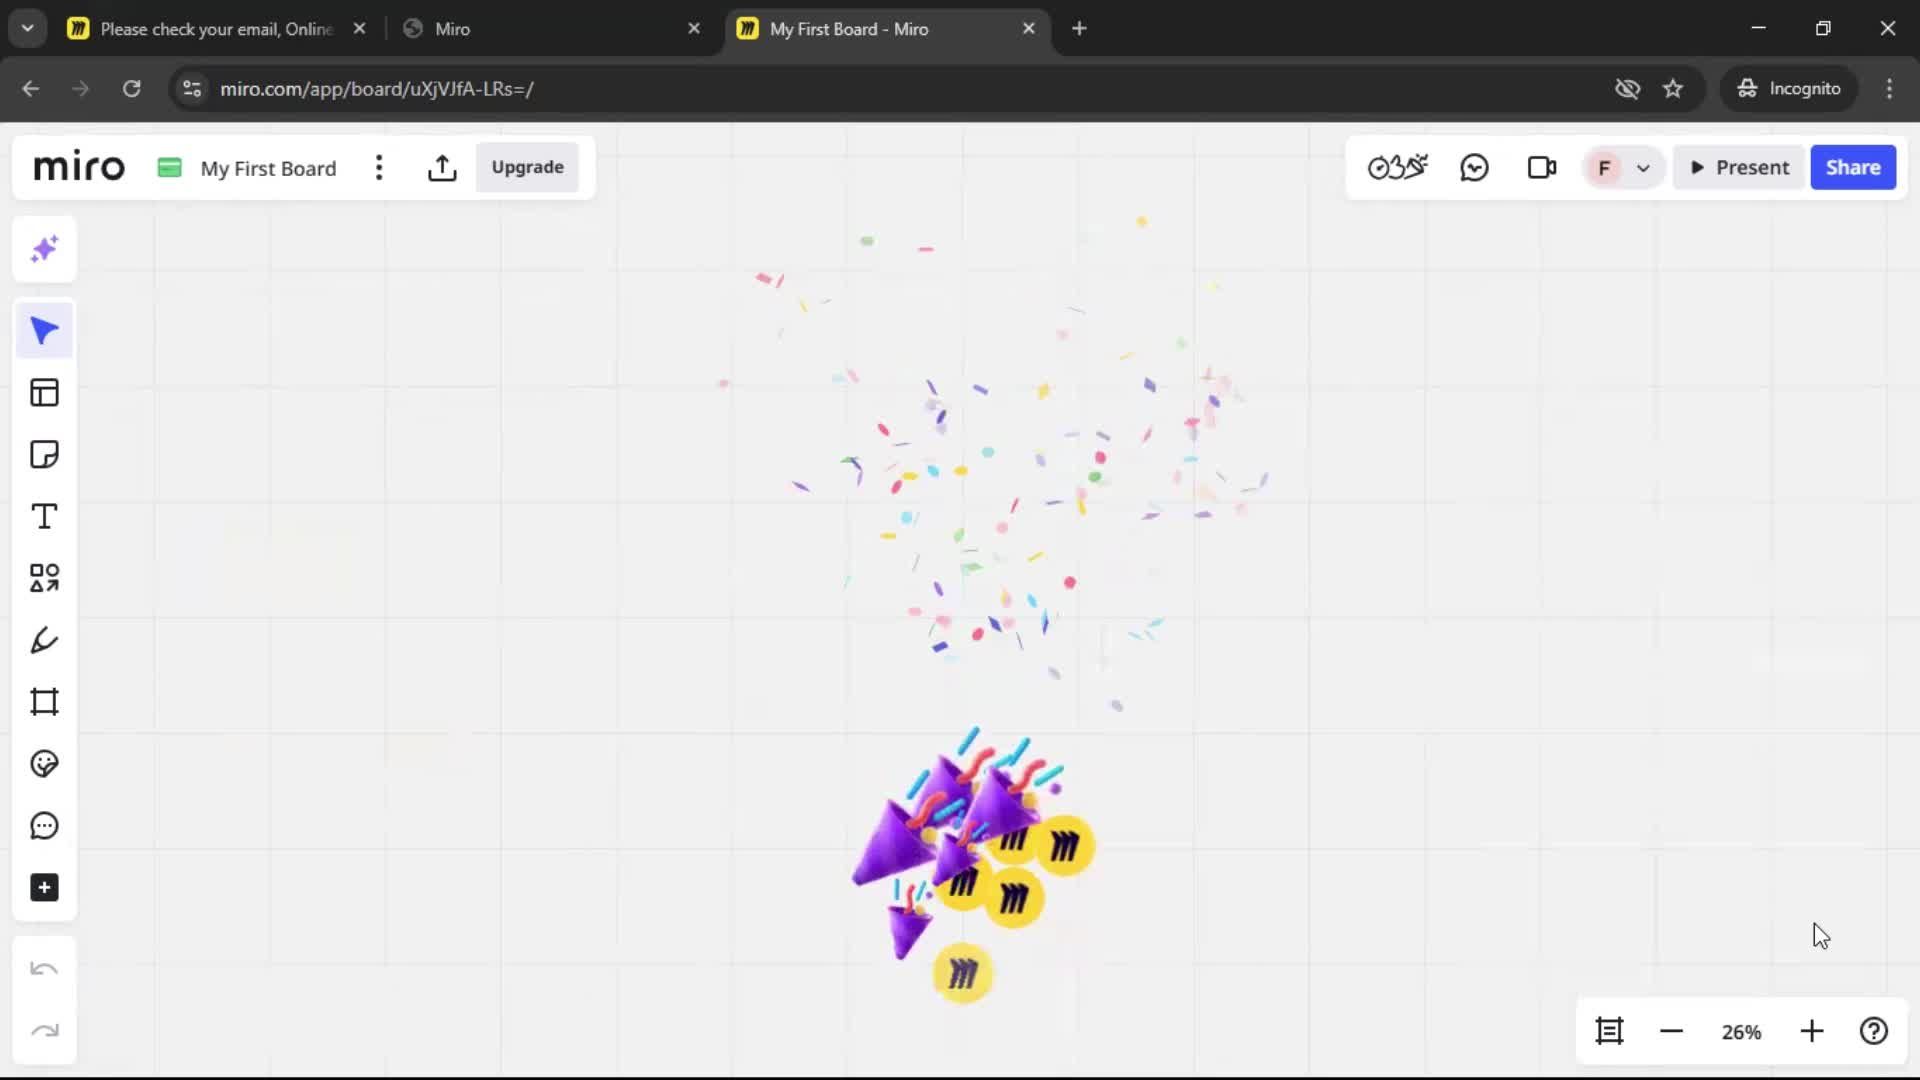Select the Comment tool
Viewport: 1920px width, 1080px height.
pos(44,826)
